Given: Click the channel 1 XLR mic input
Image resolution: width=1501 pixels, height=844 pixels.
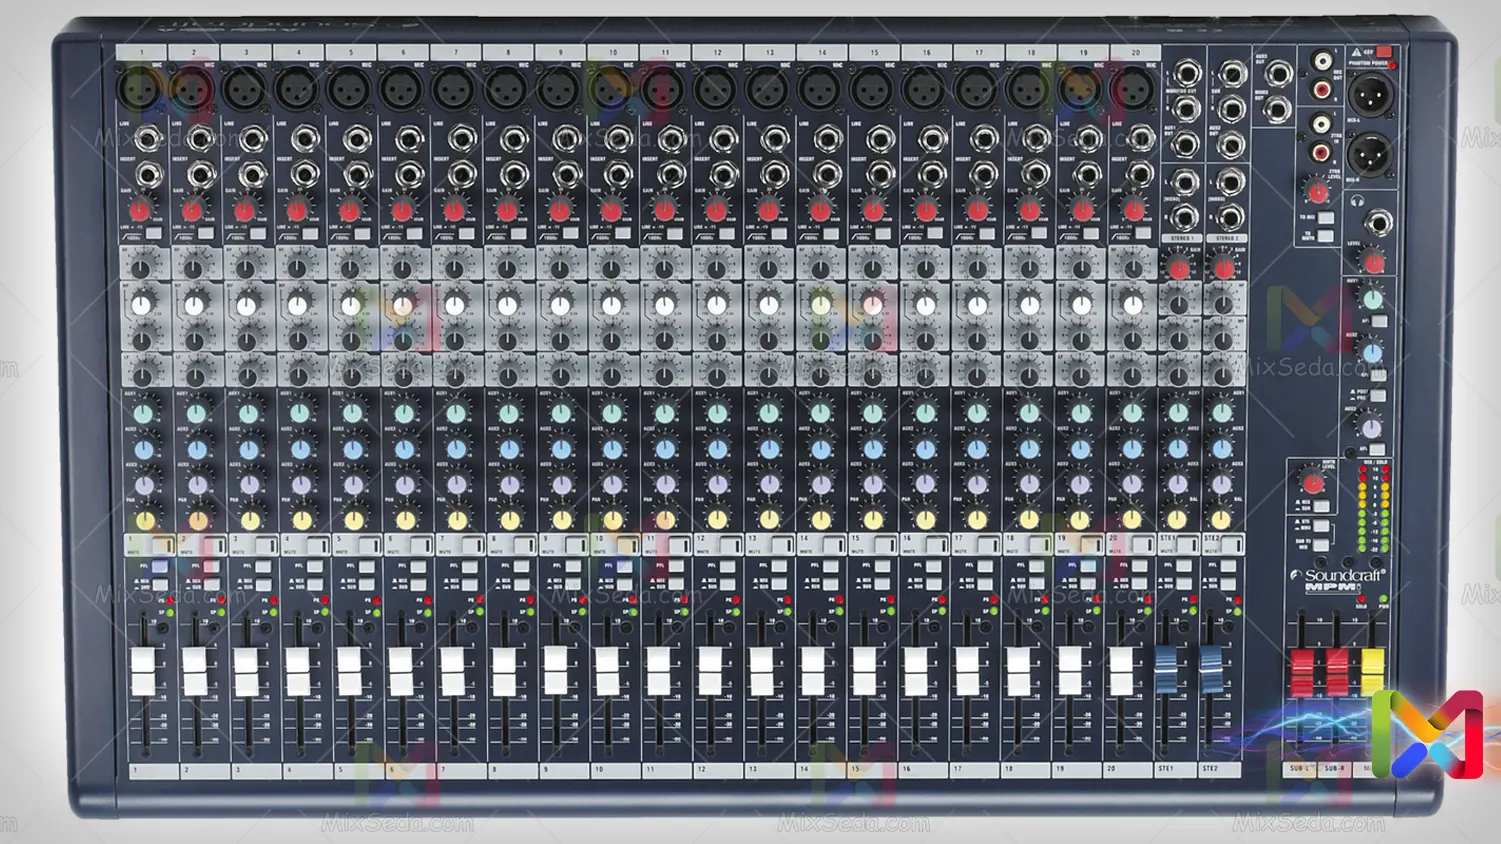Looking at the screenshot, I should coord(139,90).
